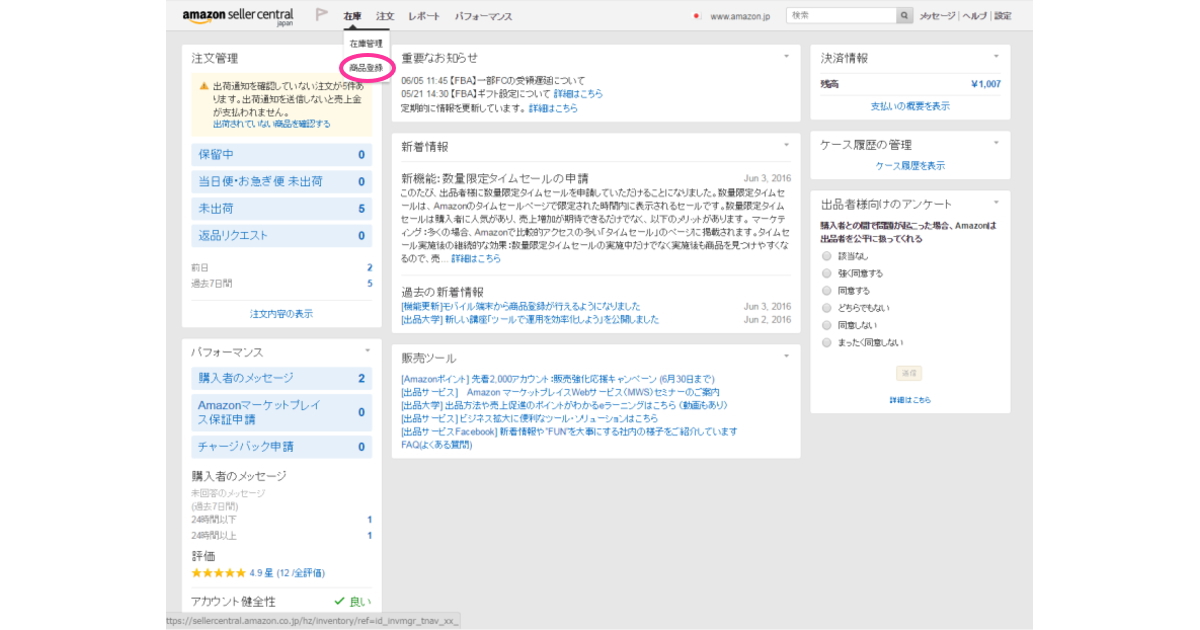This screenshot has width=1200, height=630.
Task: Open the [出品サービスFacebook] link
Action: point(569,432)
